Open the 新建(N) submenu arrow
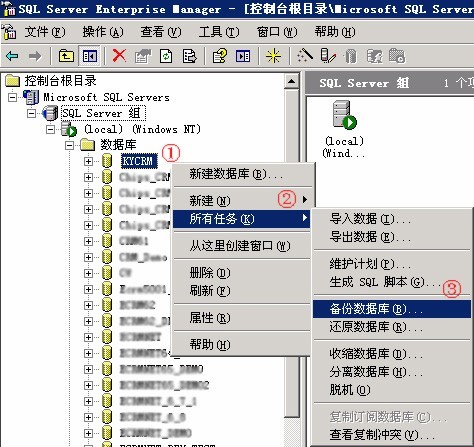Screen dimensions: 474x447 305,200
